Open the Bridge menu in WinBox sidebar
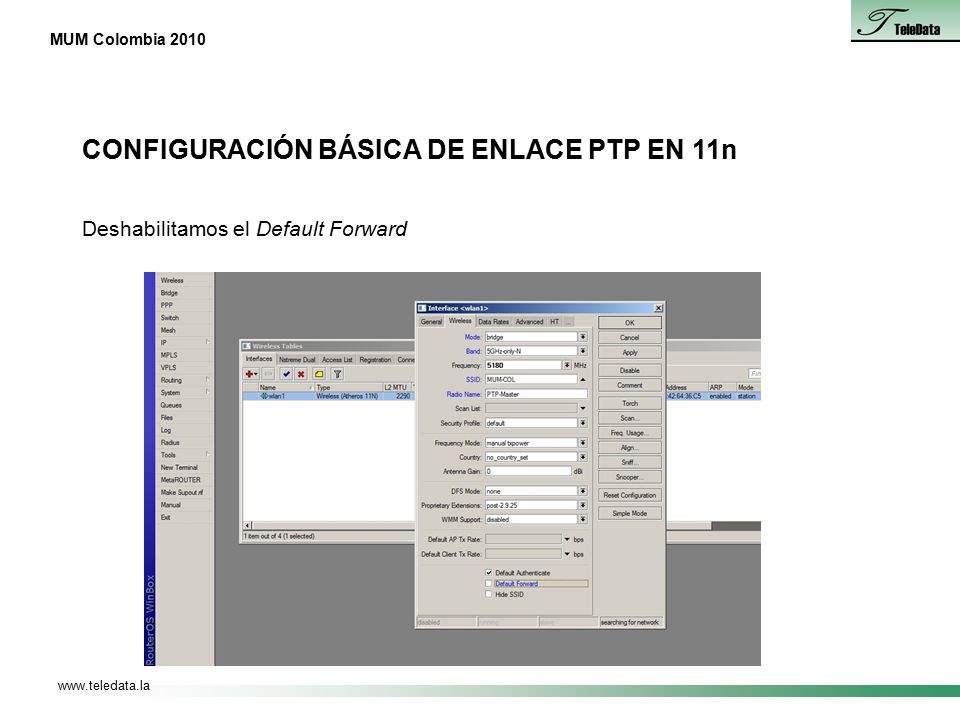This screenshot has width=960, height=720. point(170,293)
